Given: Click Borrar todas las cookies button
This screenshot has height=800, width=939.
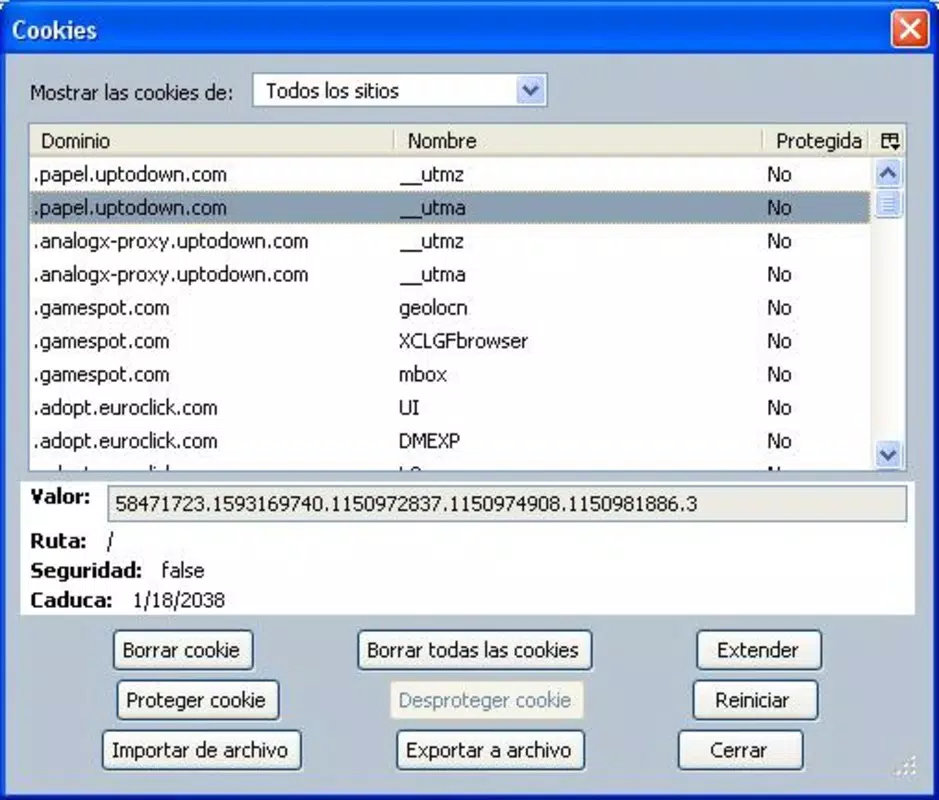Looking at the screenshot, I should [x=474, y=650].
